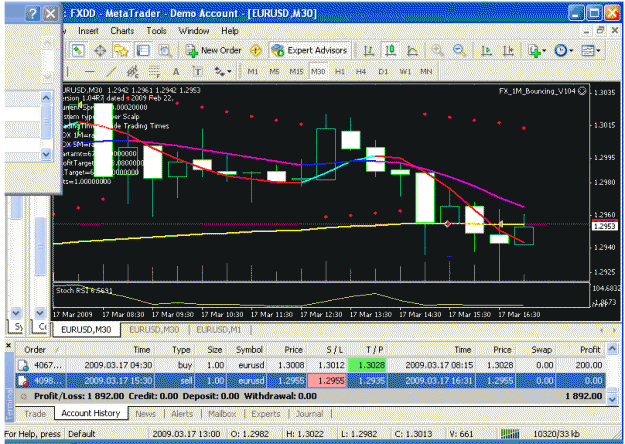This screenshot has height=444, width=625.
Task: Switch chart to candlesticks
Action: click(390, 51)
